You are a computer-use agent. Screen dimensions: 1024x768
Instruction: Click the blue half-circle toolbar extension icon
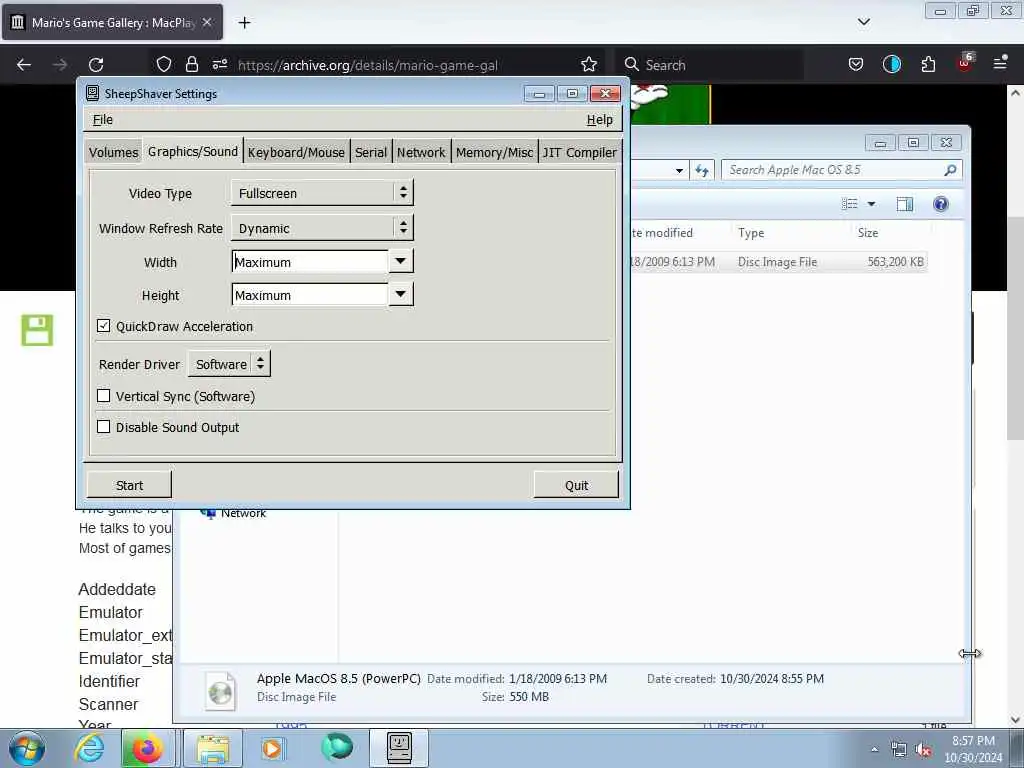(x=891, y=64)
